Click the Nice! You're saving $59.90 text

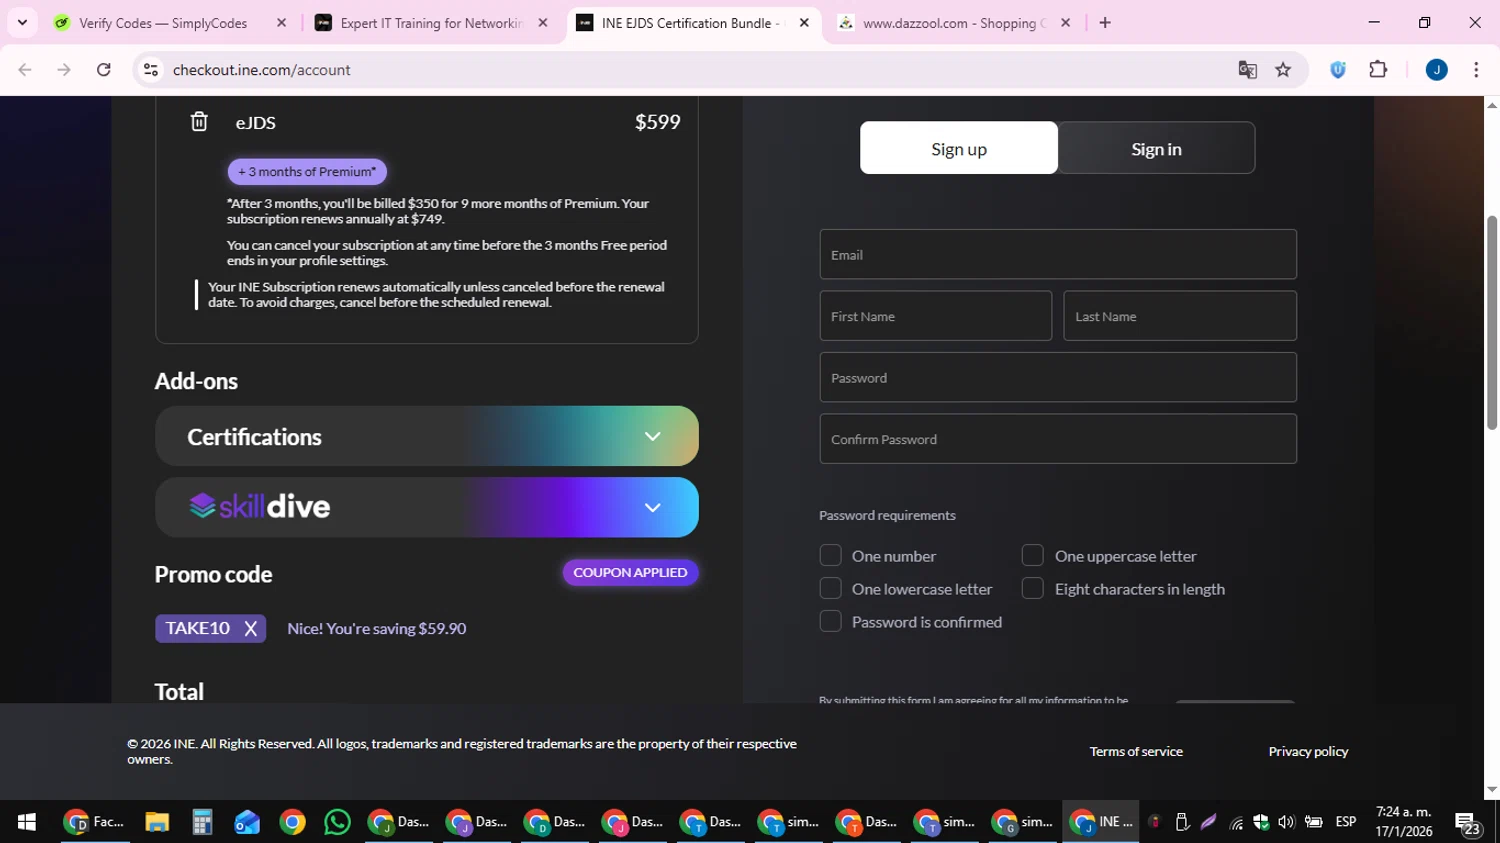click(x=377, y=628)
